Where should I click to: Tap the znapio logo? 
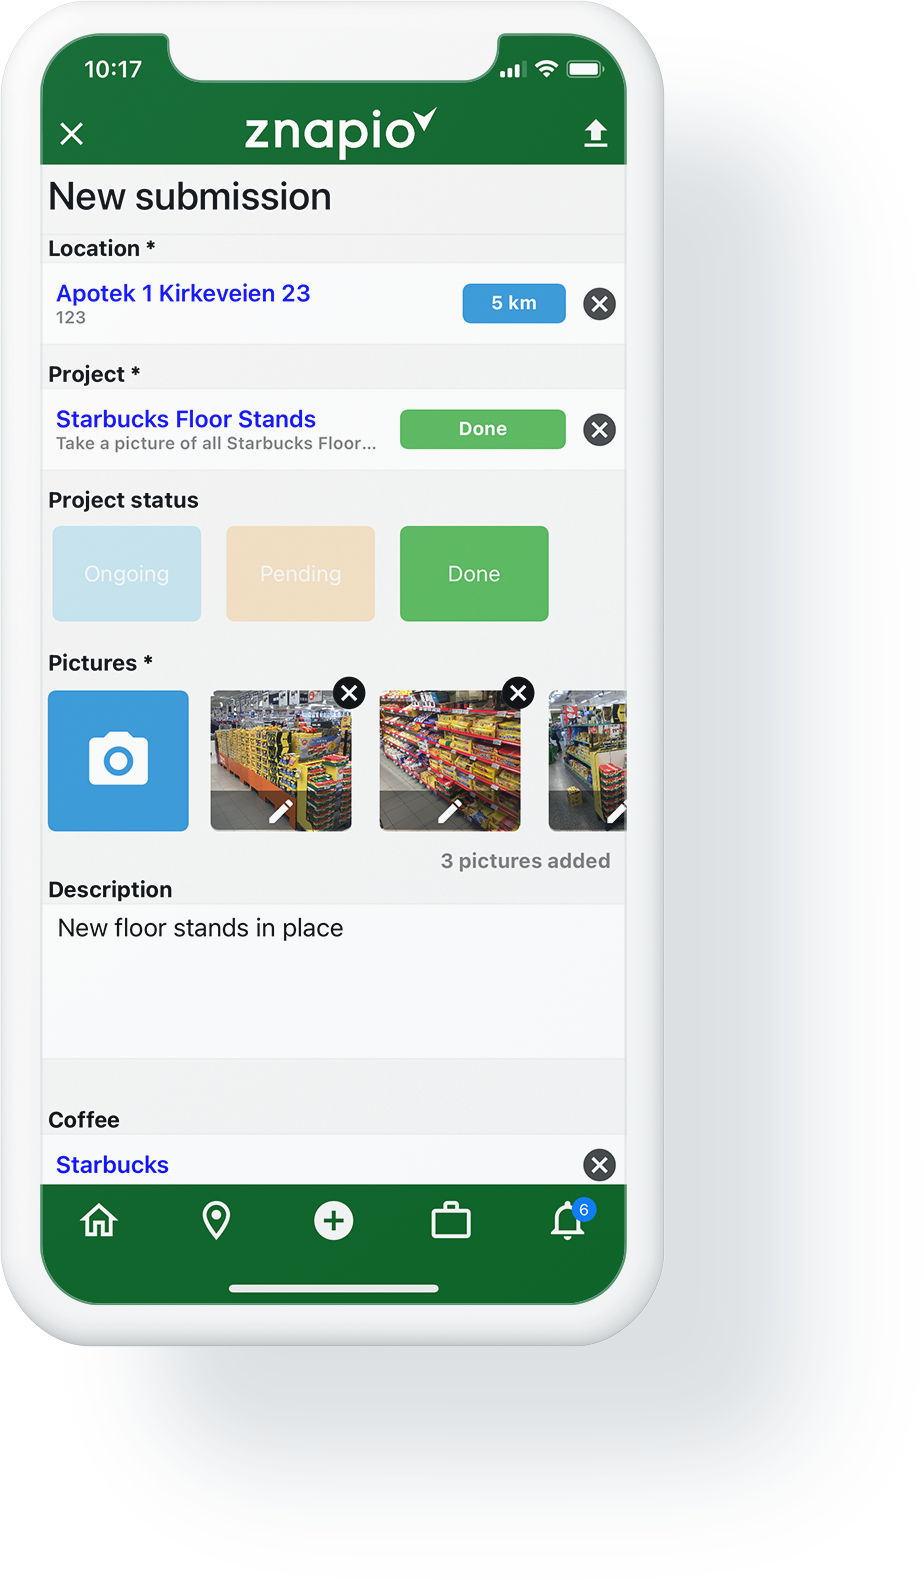(340, 132)
